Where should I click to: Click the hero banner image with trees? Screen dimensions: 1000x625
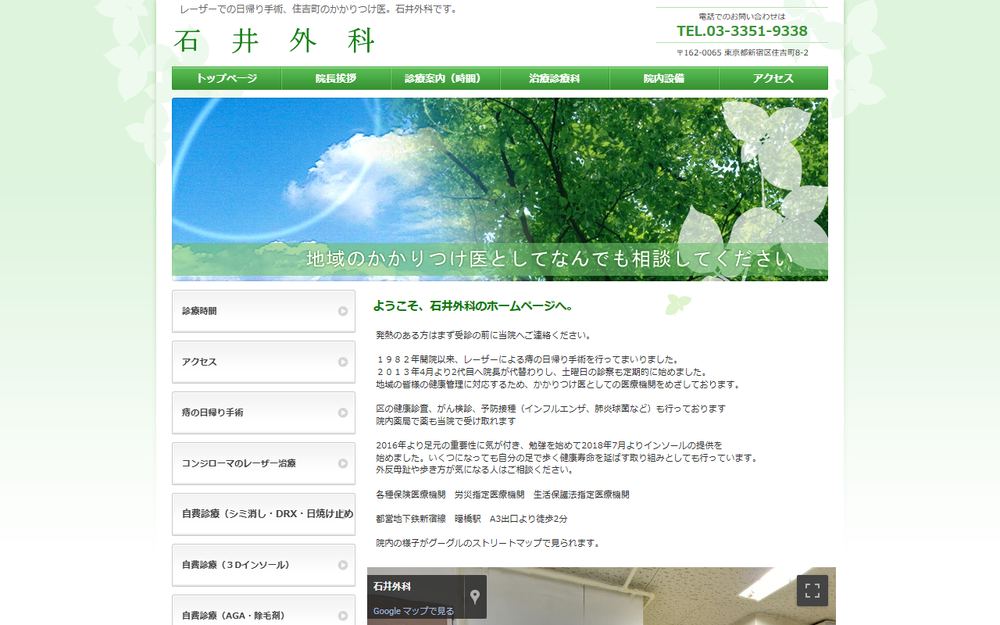coord(500,189)
